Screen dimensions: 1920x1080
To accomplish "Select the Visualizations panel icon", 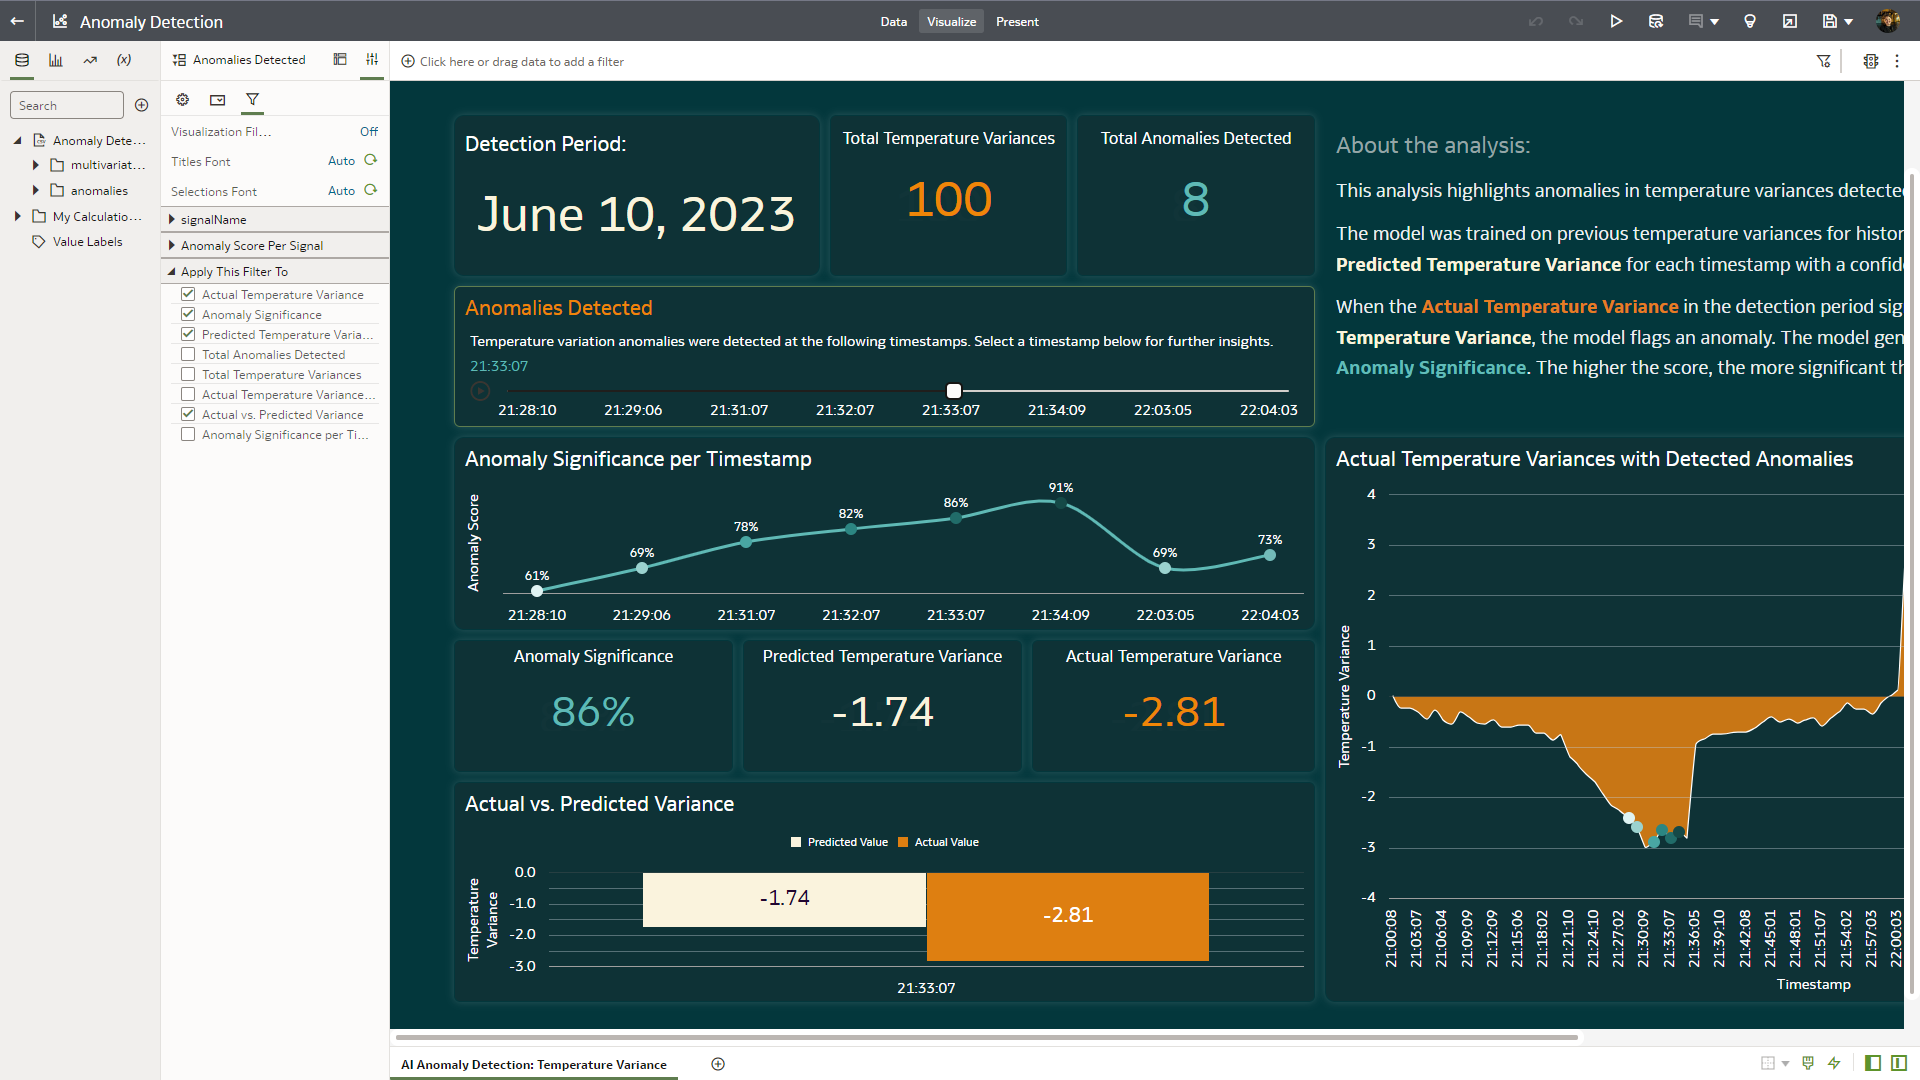I will (x=56, y=60).
